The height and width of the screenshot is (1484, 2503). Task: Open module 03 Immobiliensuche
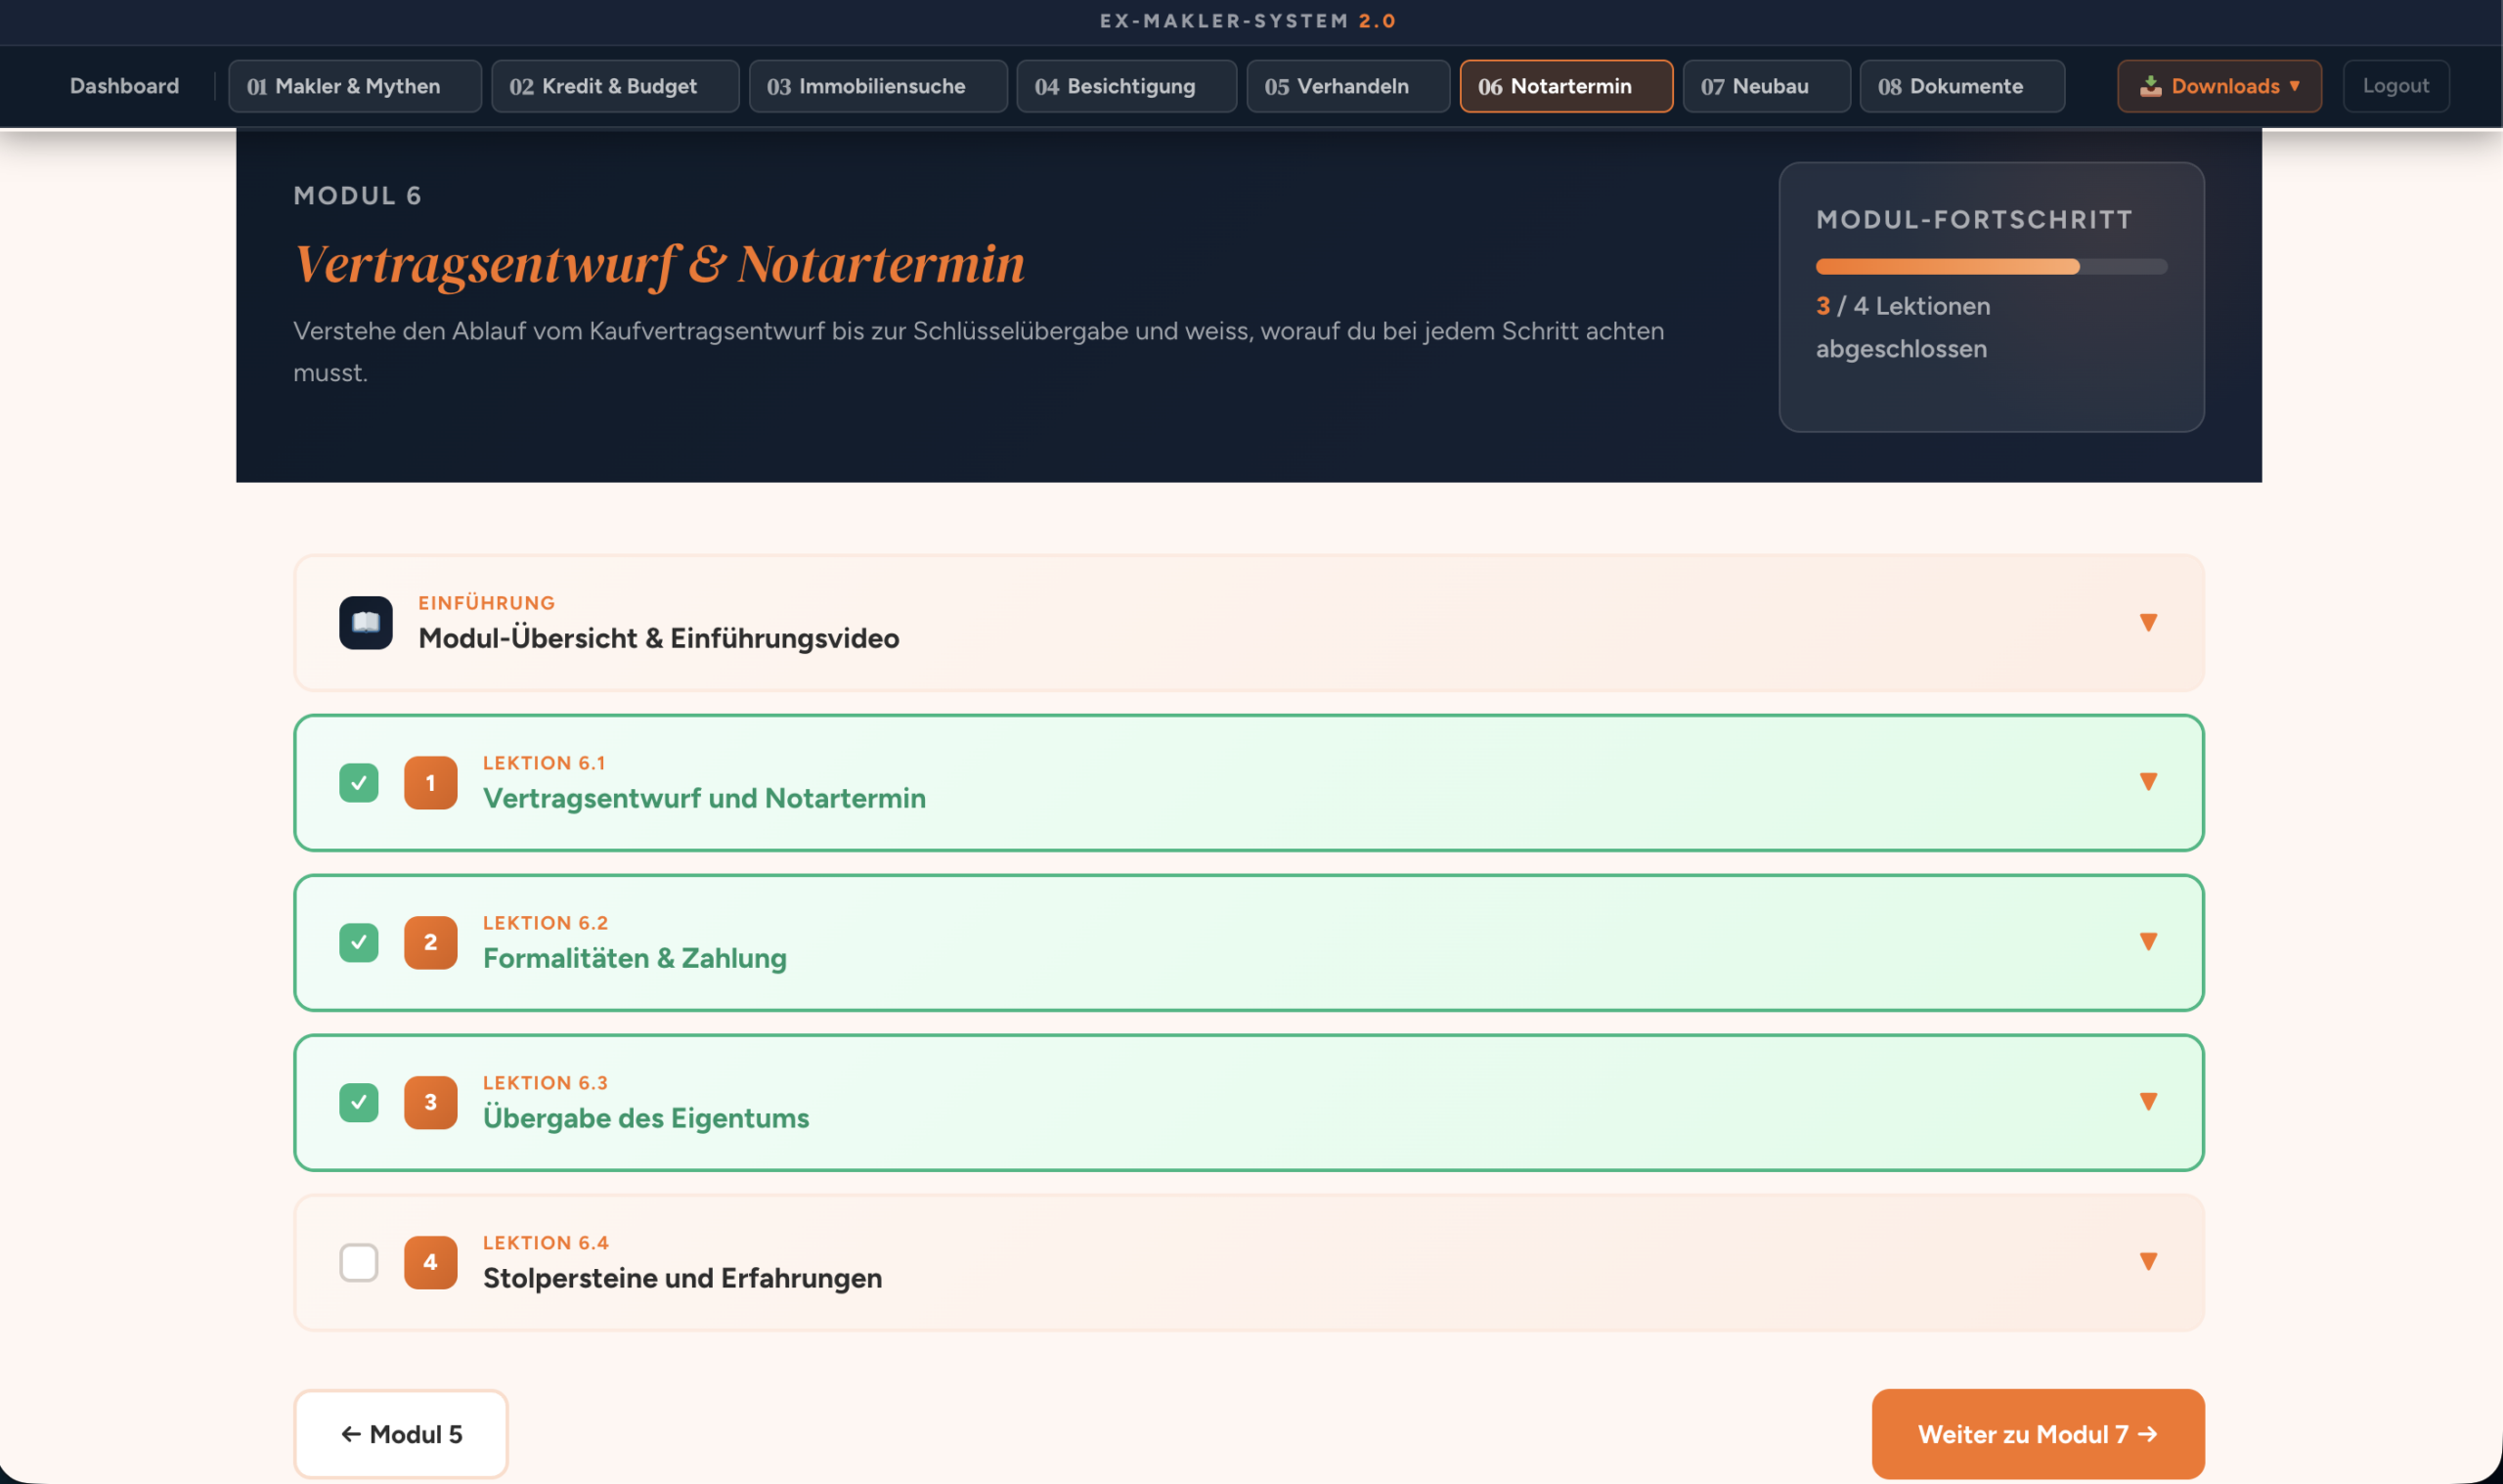tap(878, 86)
